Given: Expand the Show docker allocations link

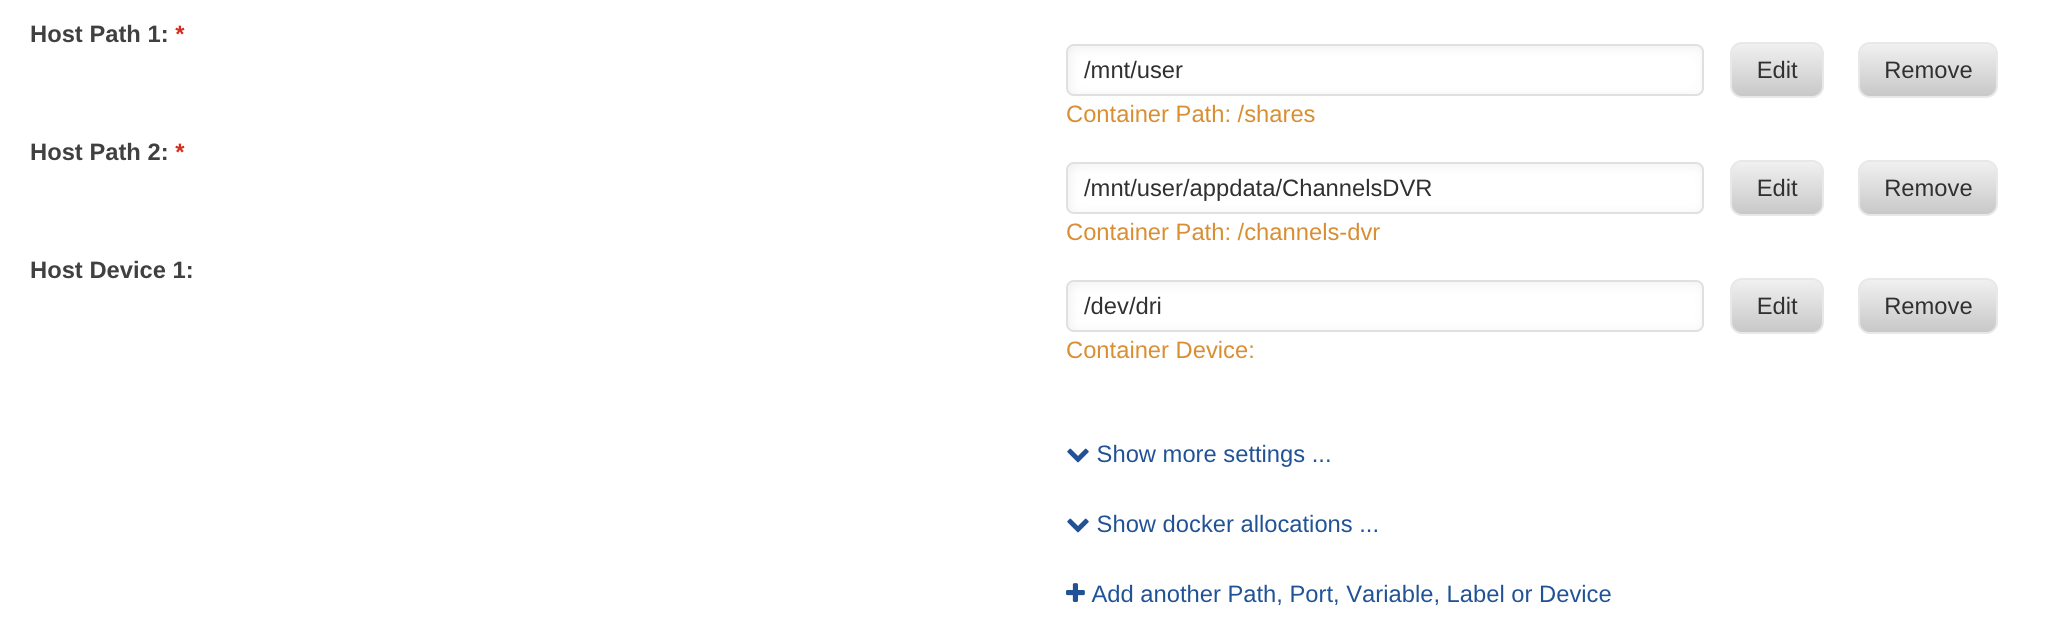Looking at the screenshot, I should 1237,525.
